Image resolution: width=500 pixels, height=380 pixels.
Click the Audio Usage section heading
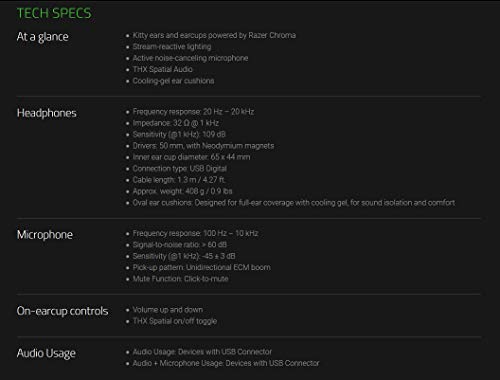tap(46, 353)
